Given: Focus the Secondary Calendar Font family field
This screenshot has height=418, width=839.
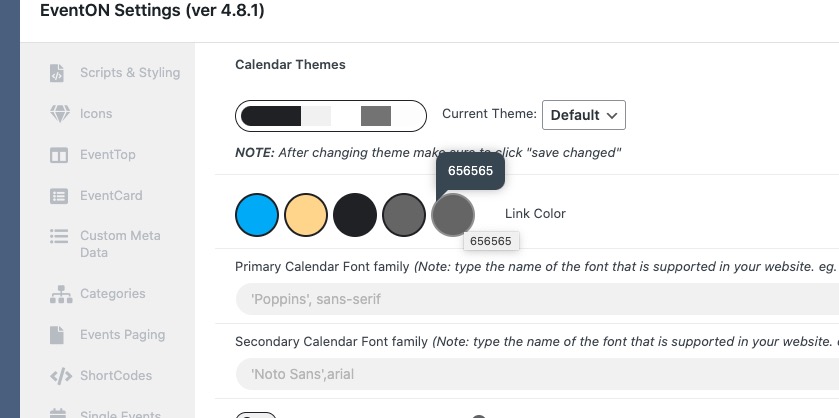Looking at the screenshot, I should (x=537, y=374).
